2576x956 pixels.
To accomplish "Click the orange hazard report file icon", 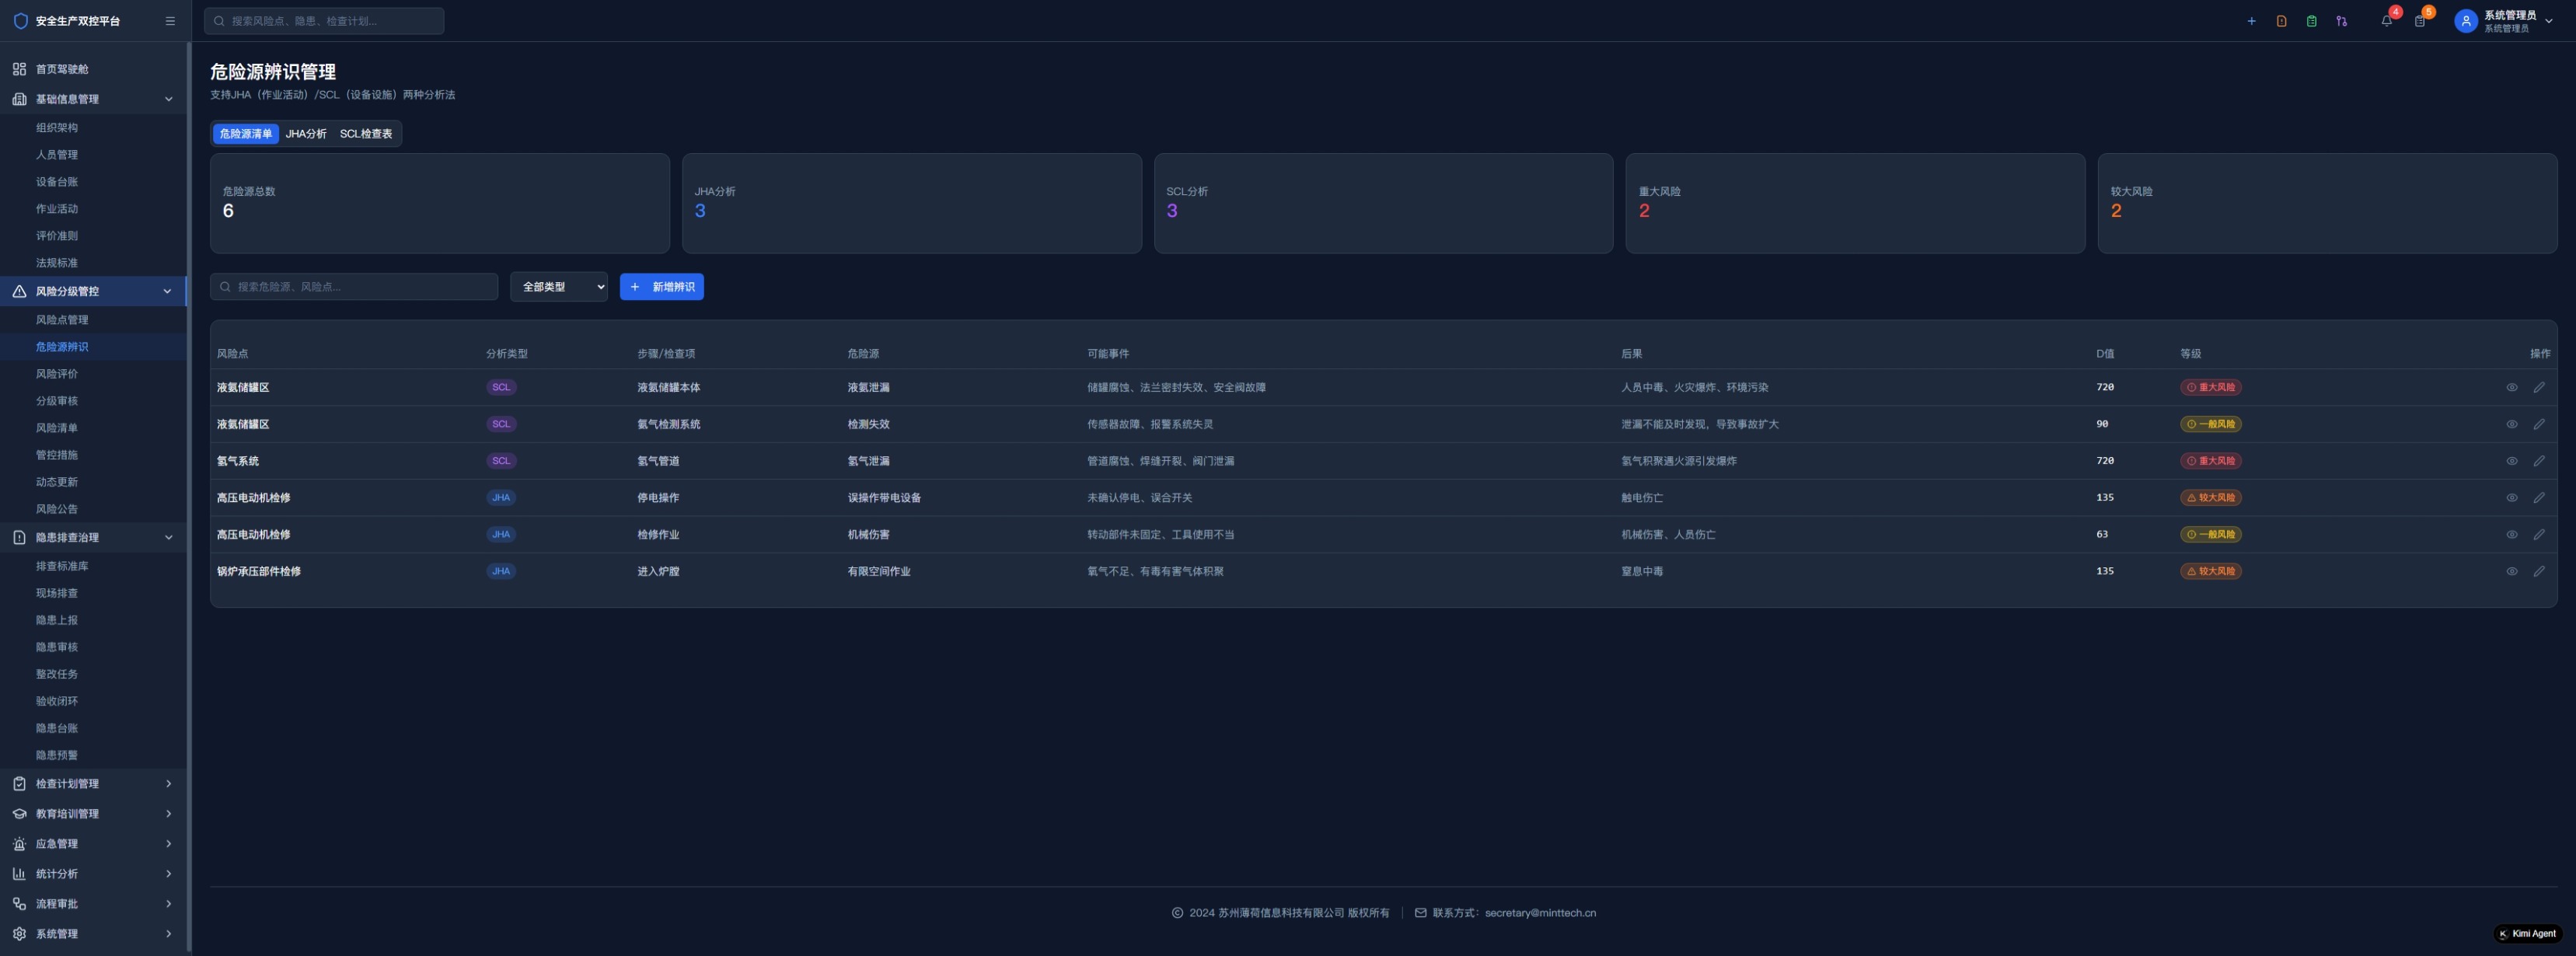I will pos(2281,21).
